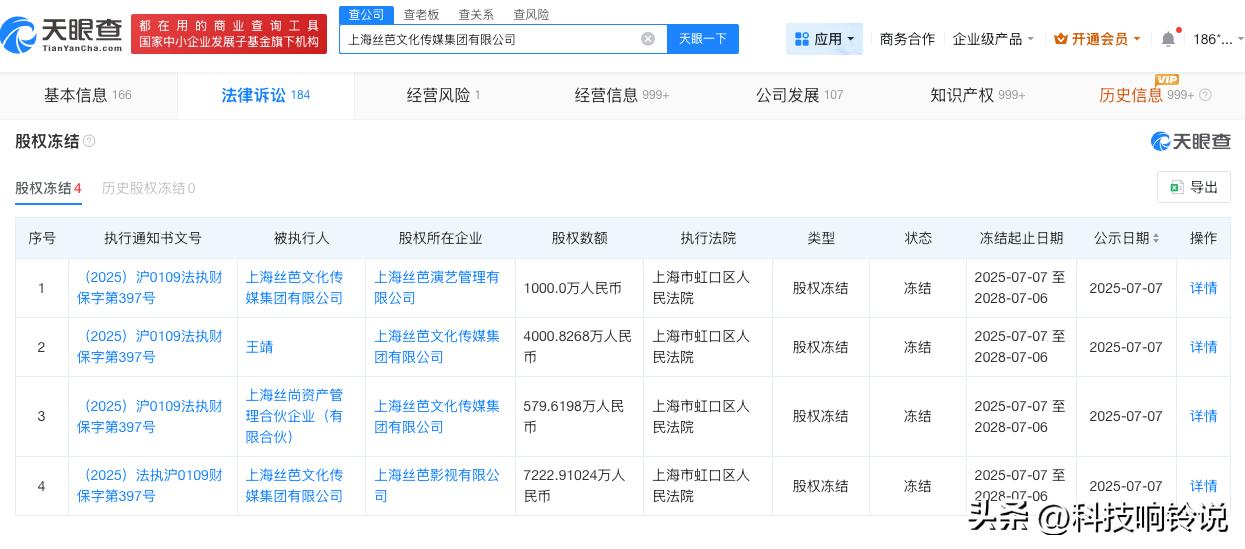The width and height of the screenshot is (1245, 549).
Task: Select the 查关系 search tab
Action: click(x=476, y=14)
